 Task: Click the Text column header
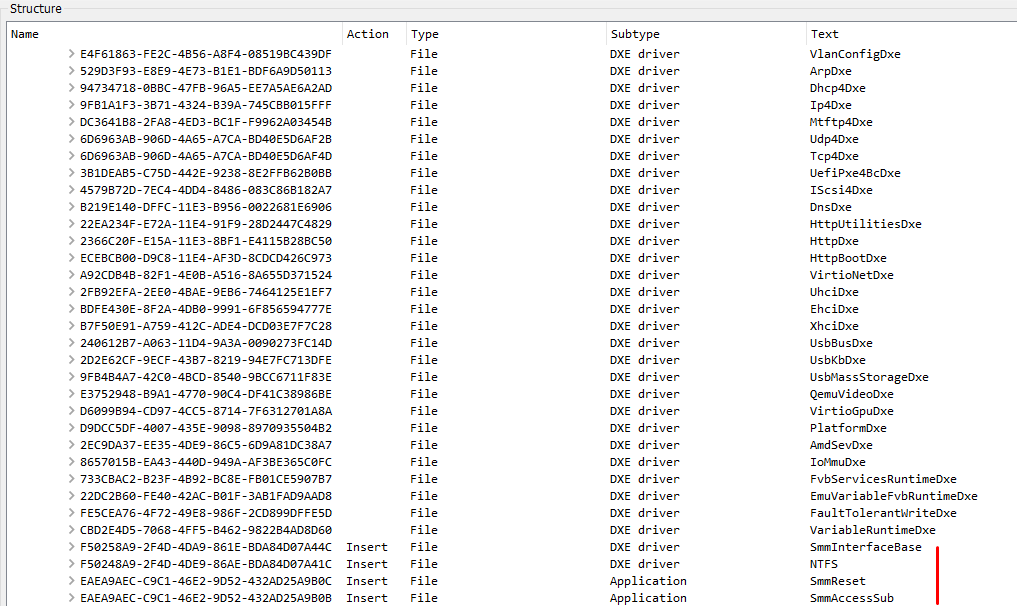coord(823,33)
